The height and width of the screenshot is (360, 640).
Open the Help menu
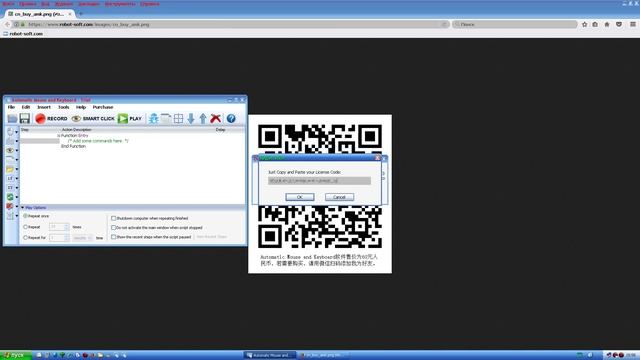coord(81,107)
